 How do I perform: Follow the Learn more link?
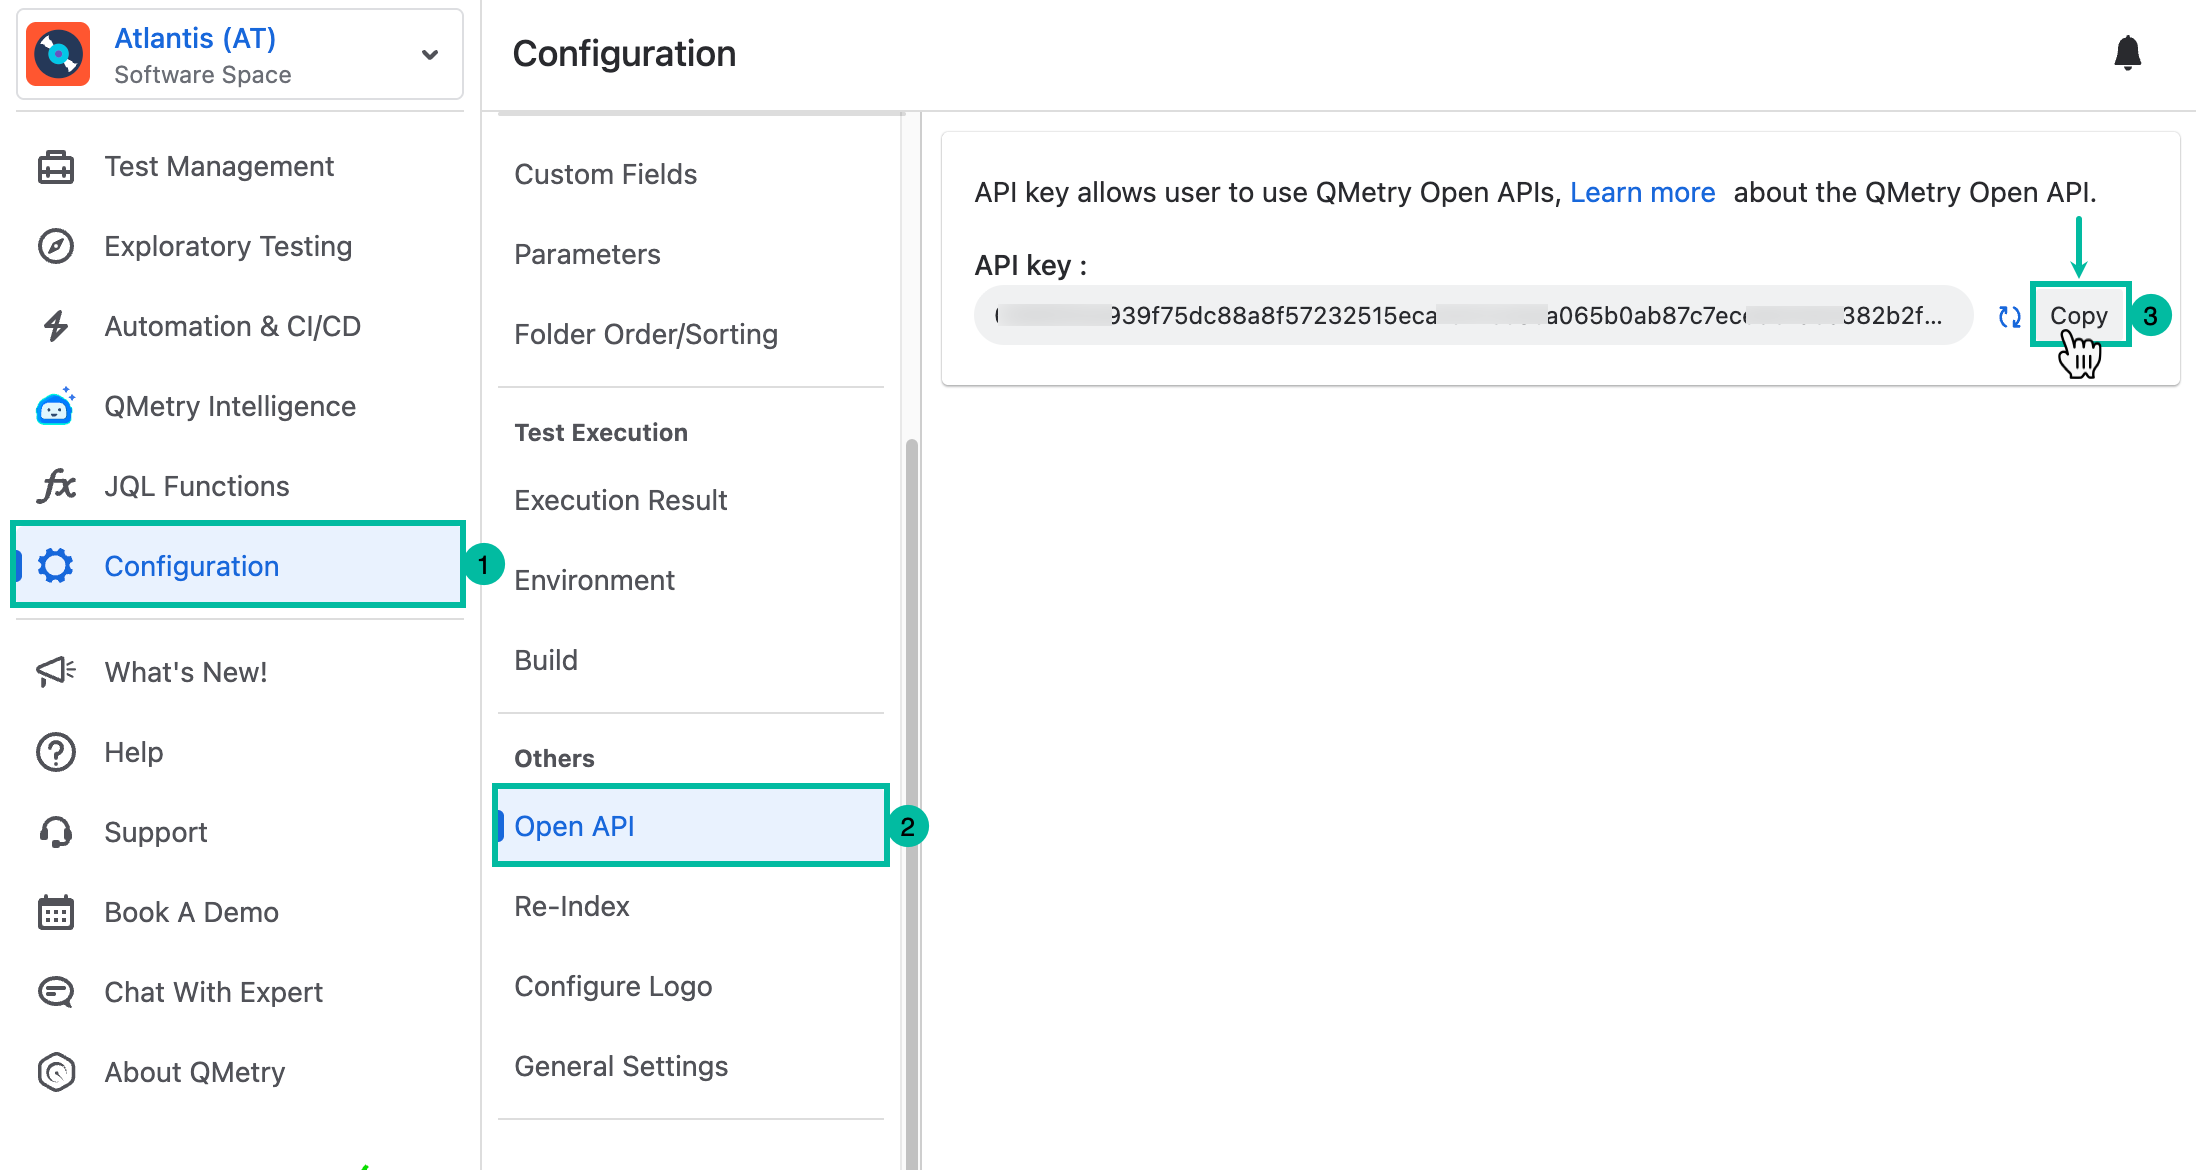click(1642, 192)
